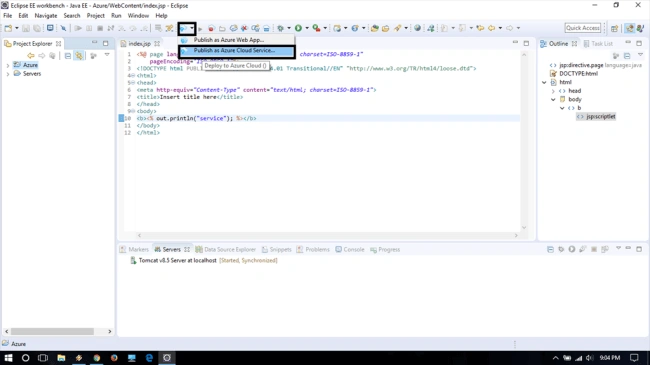Open the dropdown beside the New icon
Screen dimensions: 650x365
pyautogui.click(x=17, y=28)
